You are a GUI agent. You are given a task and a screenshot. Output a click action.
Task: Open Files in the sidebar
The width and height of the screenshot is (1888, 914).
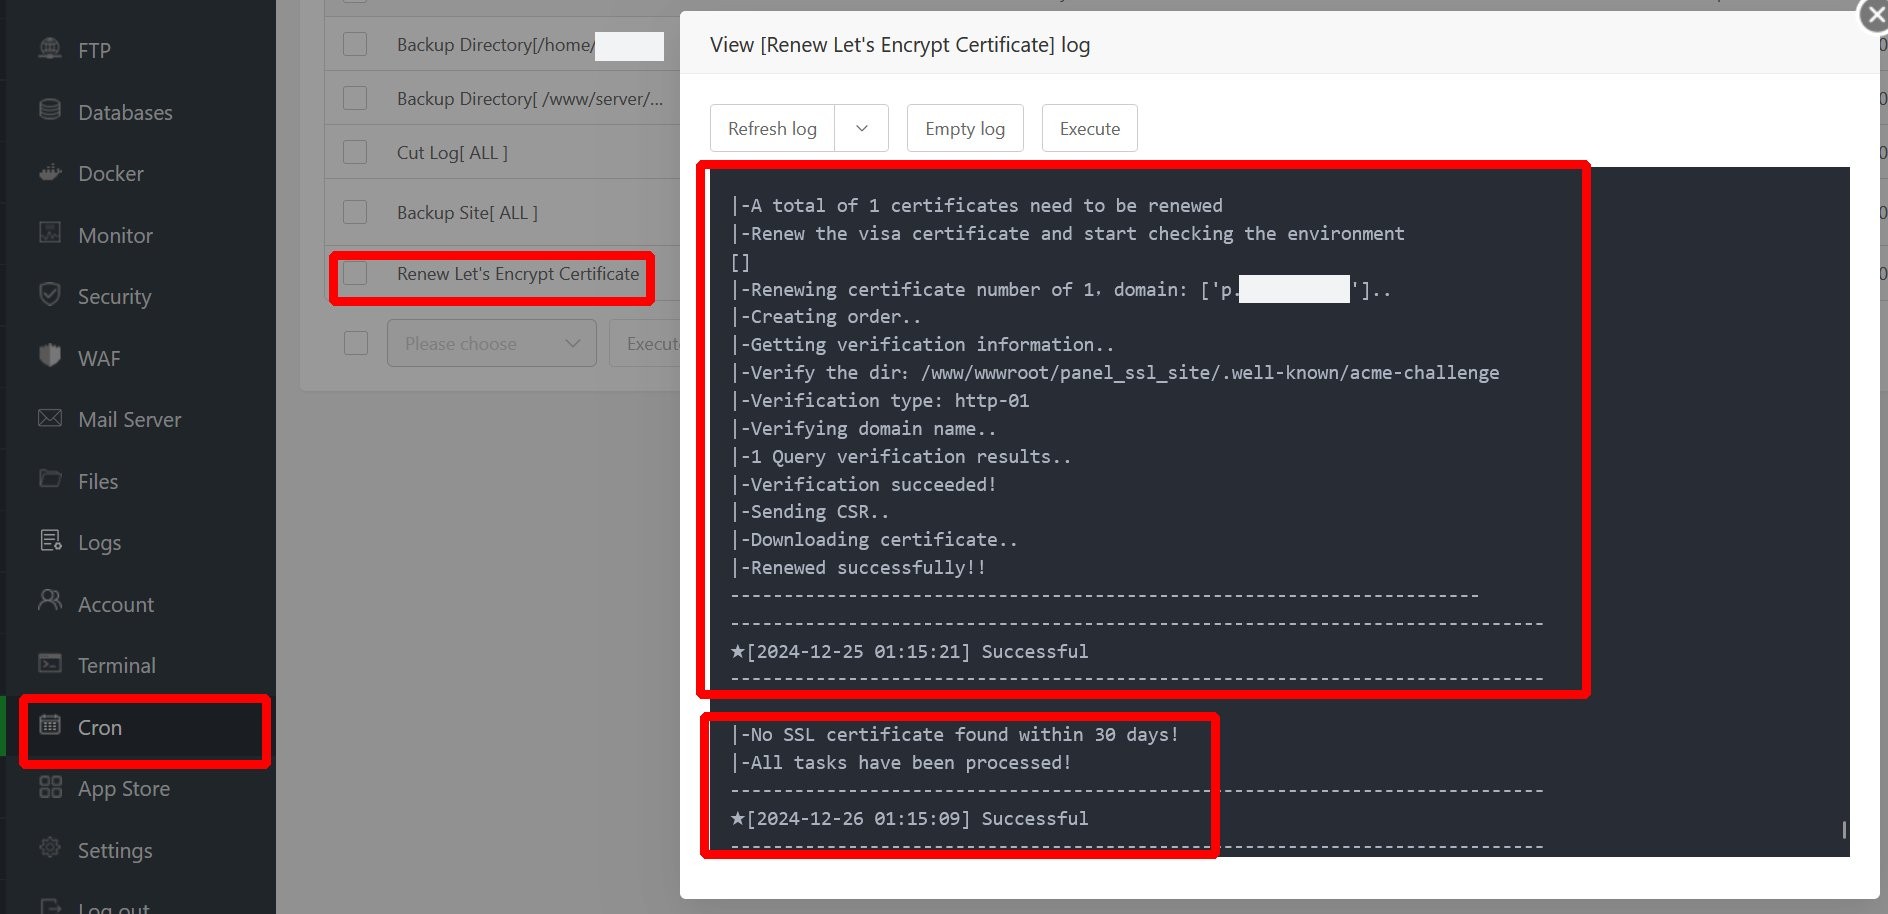[x=98, y=481]
